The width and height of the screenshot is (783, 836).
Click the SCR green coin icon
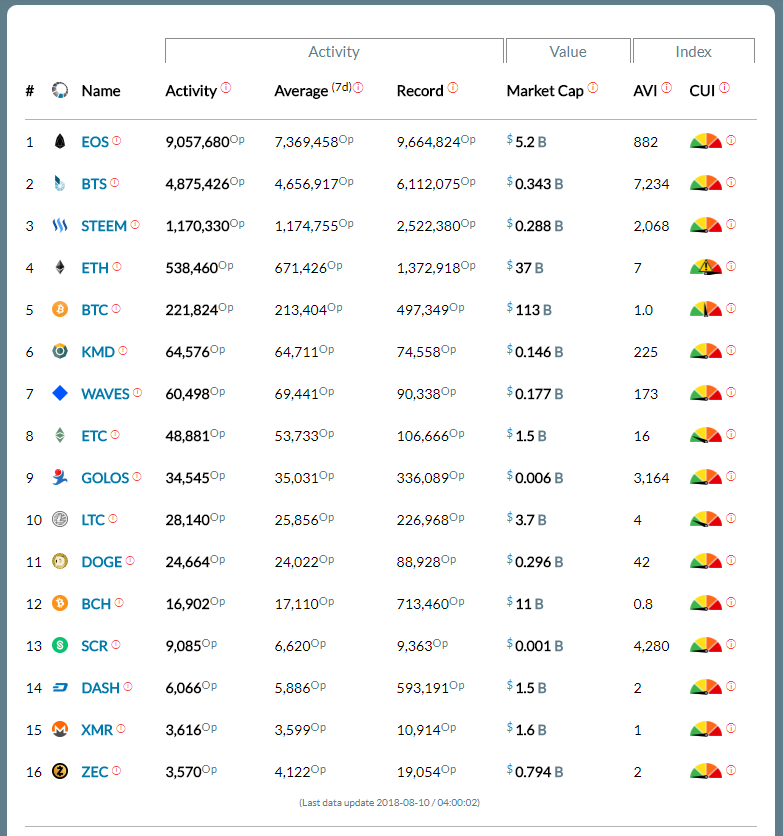60,646
